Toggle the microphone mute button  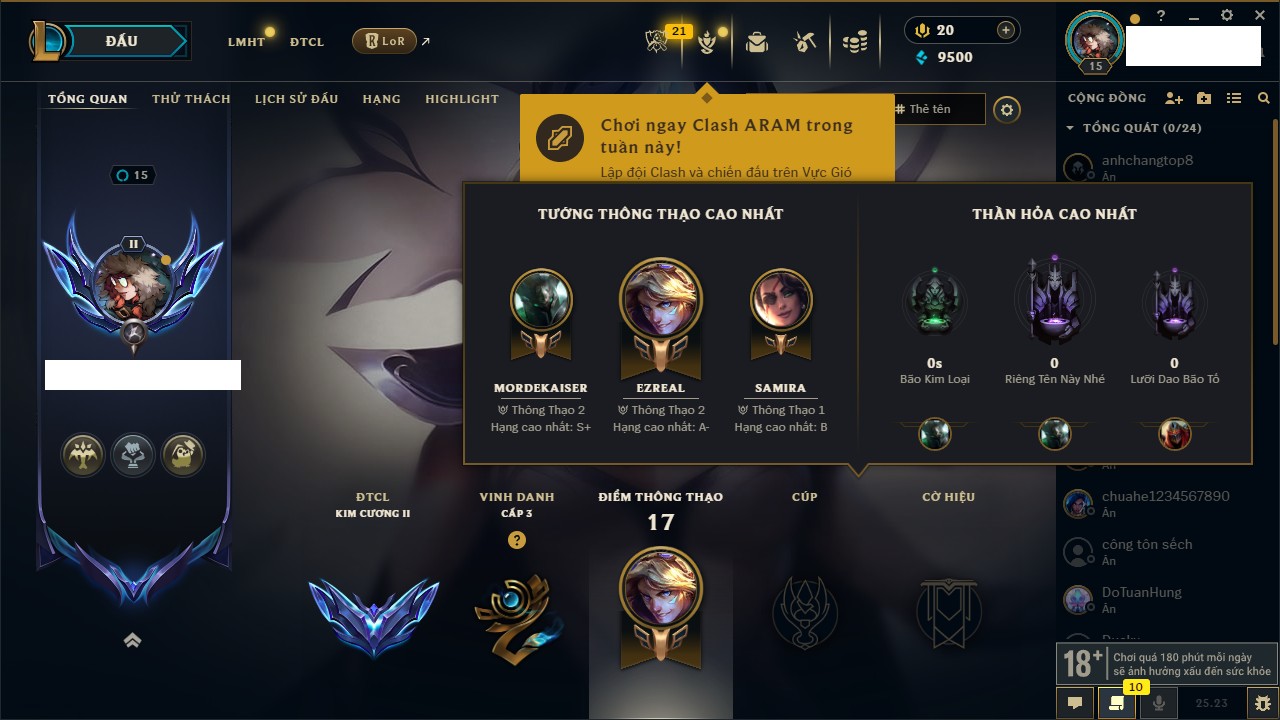(1159, 703)
